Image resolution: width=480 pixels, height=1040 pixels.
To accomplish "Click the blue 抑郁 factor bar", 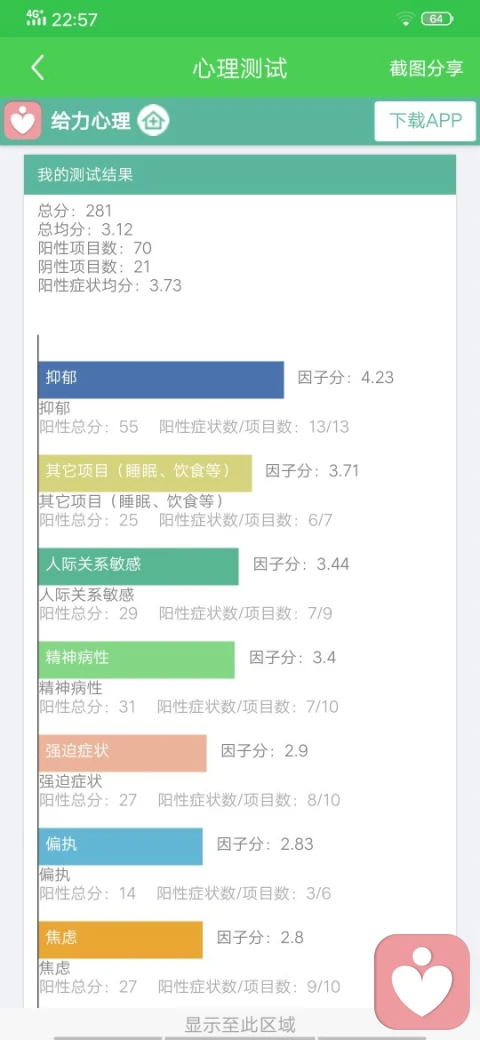I will pyautogui.click(x=161, y=379).
